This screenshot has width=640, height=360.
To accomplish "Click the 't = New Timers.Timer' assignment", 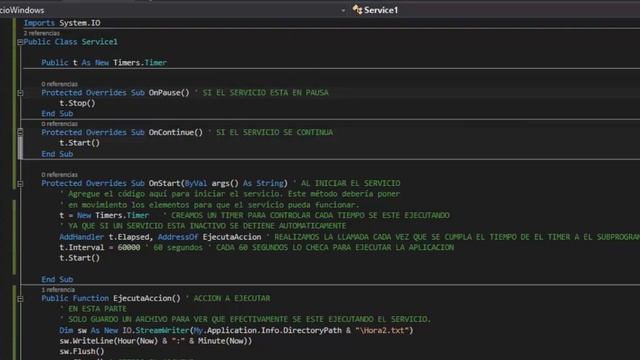I will click(104, 215).
